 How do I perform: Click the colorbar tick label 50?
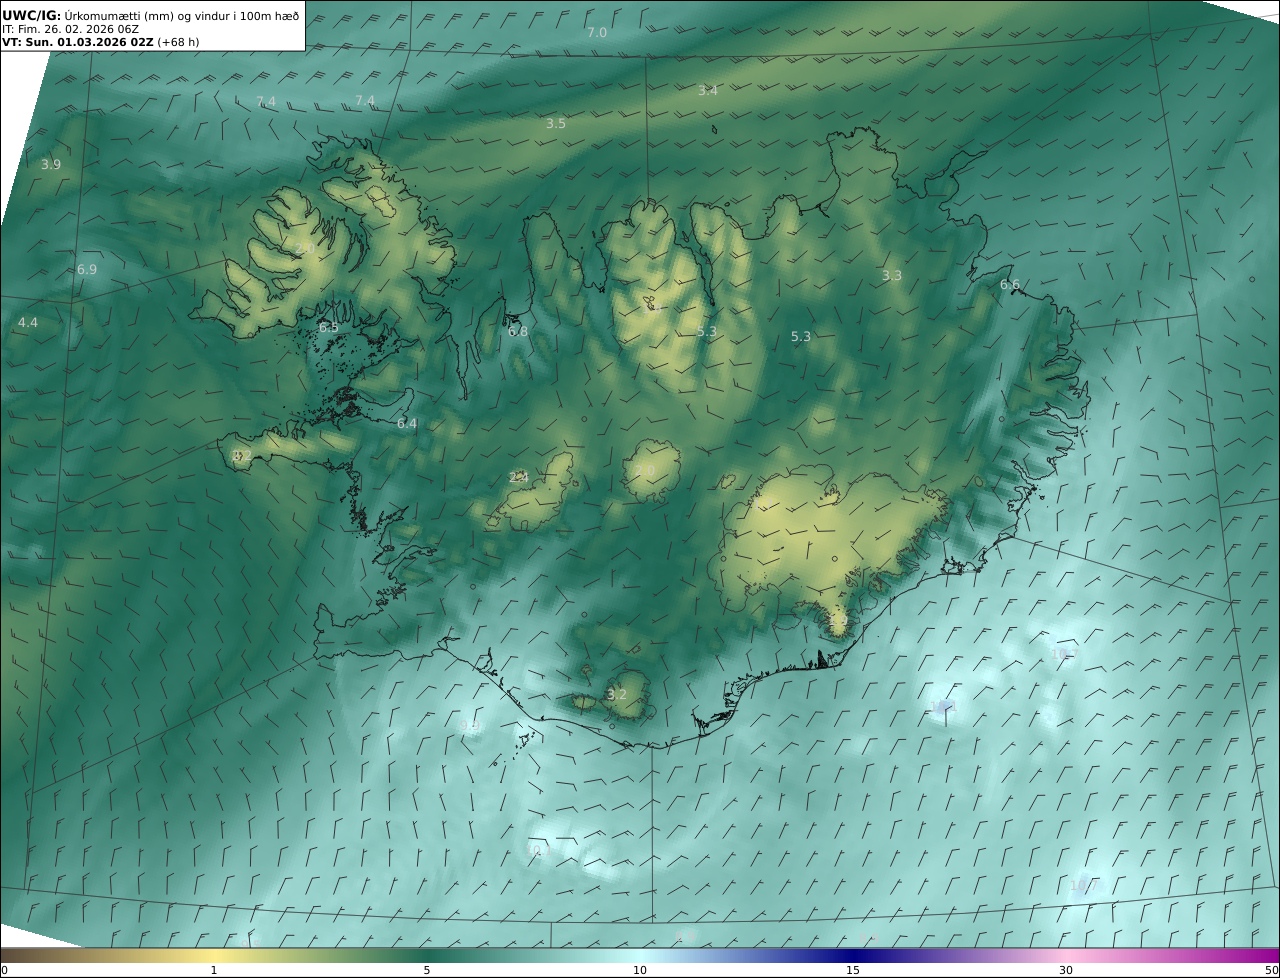[1271, 970]
